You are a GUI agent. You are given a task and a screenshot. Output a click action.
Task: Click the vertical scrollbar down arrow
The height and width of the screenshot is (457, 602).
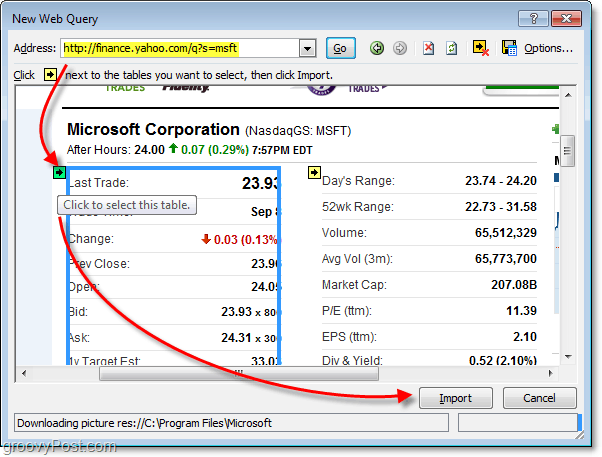click(568, 357)
